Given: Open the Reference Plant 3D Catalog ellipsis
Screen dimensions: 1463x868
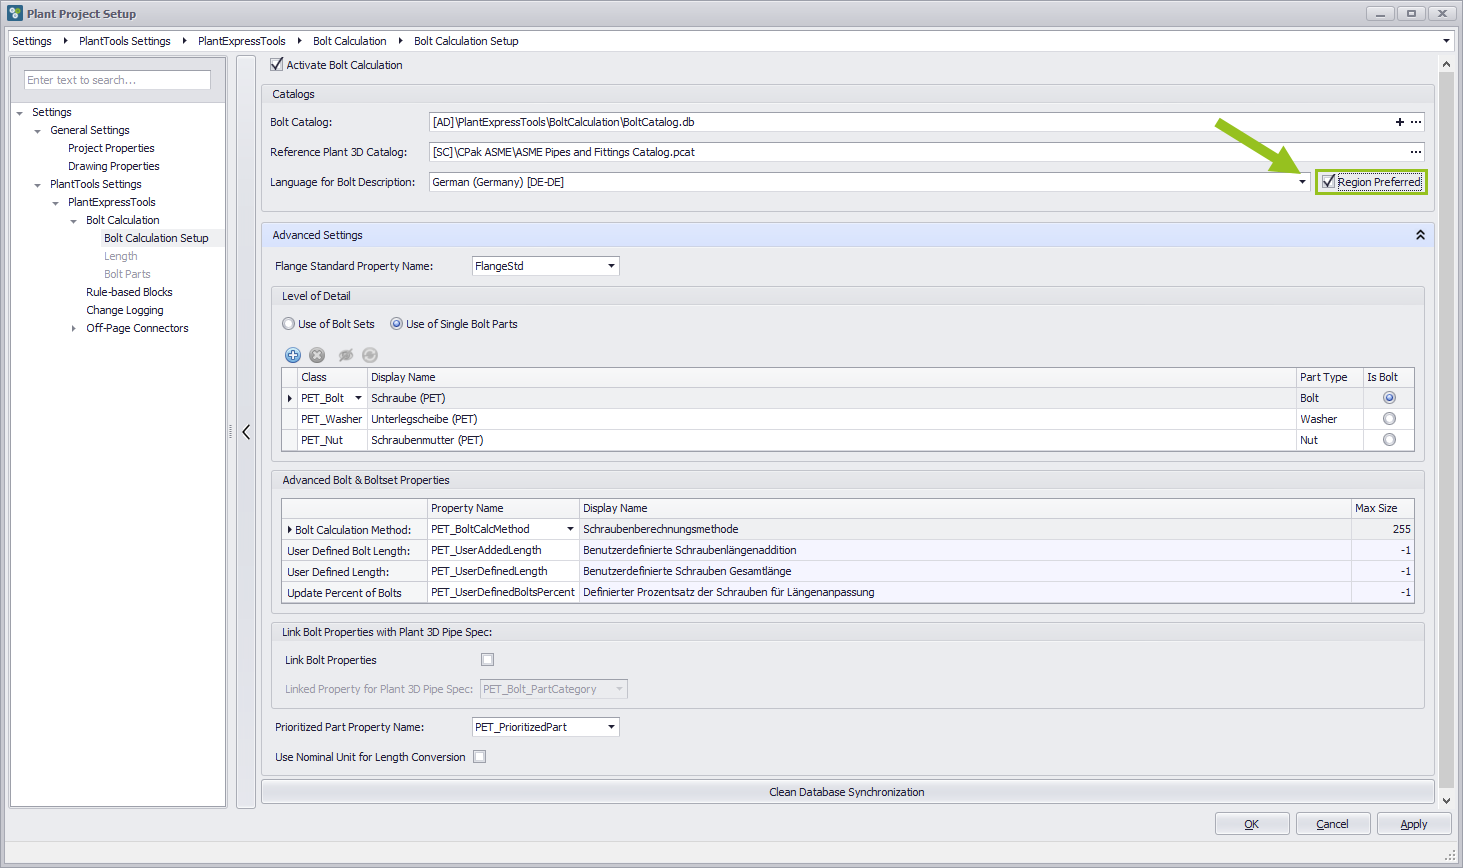Looking at the screenshot, I should click(x=1416, y=152).
